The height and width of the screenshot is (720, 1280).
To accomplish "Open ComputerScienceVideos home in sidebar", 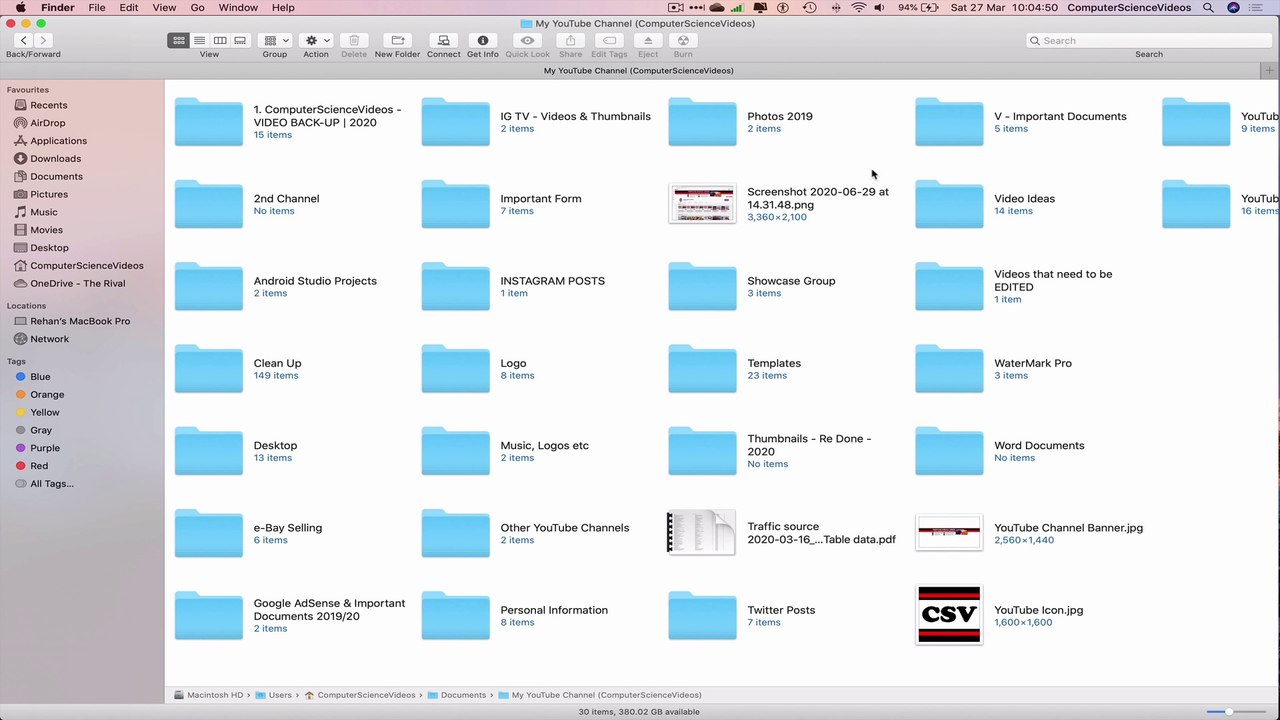I will click(x=86, y=266).
